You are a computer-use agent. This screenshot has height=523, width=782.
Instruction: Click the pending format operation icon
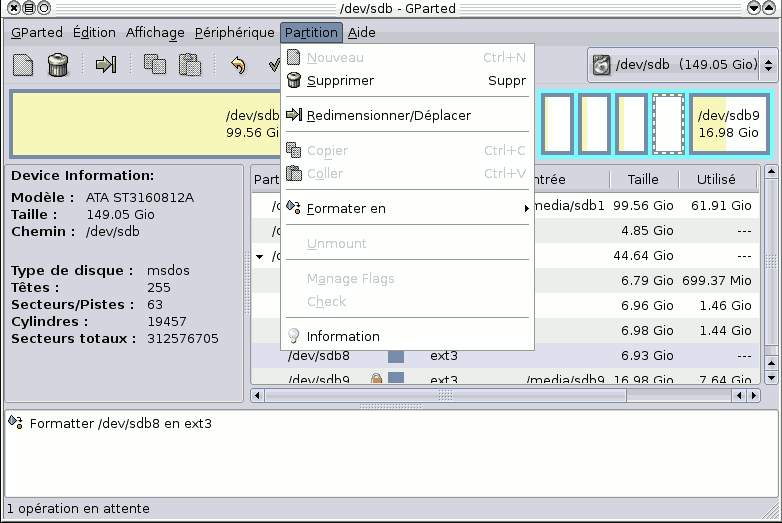[15, 422]
